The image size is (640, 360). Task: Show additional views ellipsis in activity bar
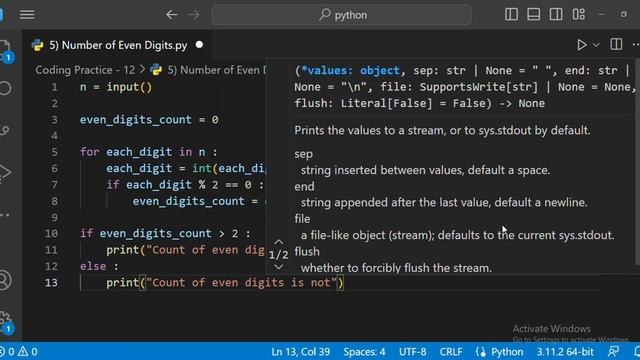(5, 215)
